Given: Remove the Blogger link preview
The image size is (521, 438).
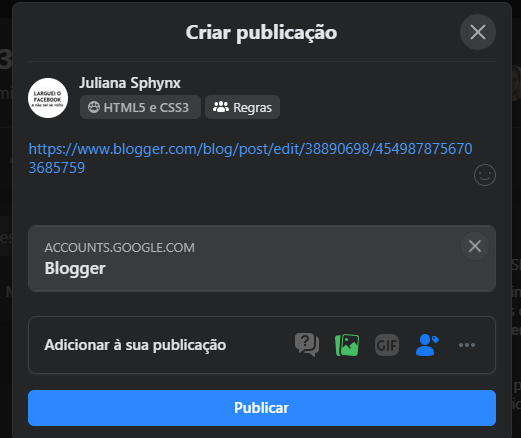Looking at the screenshot, I should point(475,246).
